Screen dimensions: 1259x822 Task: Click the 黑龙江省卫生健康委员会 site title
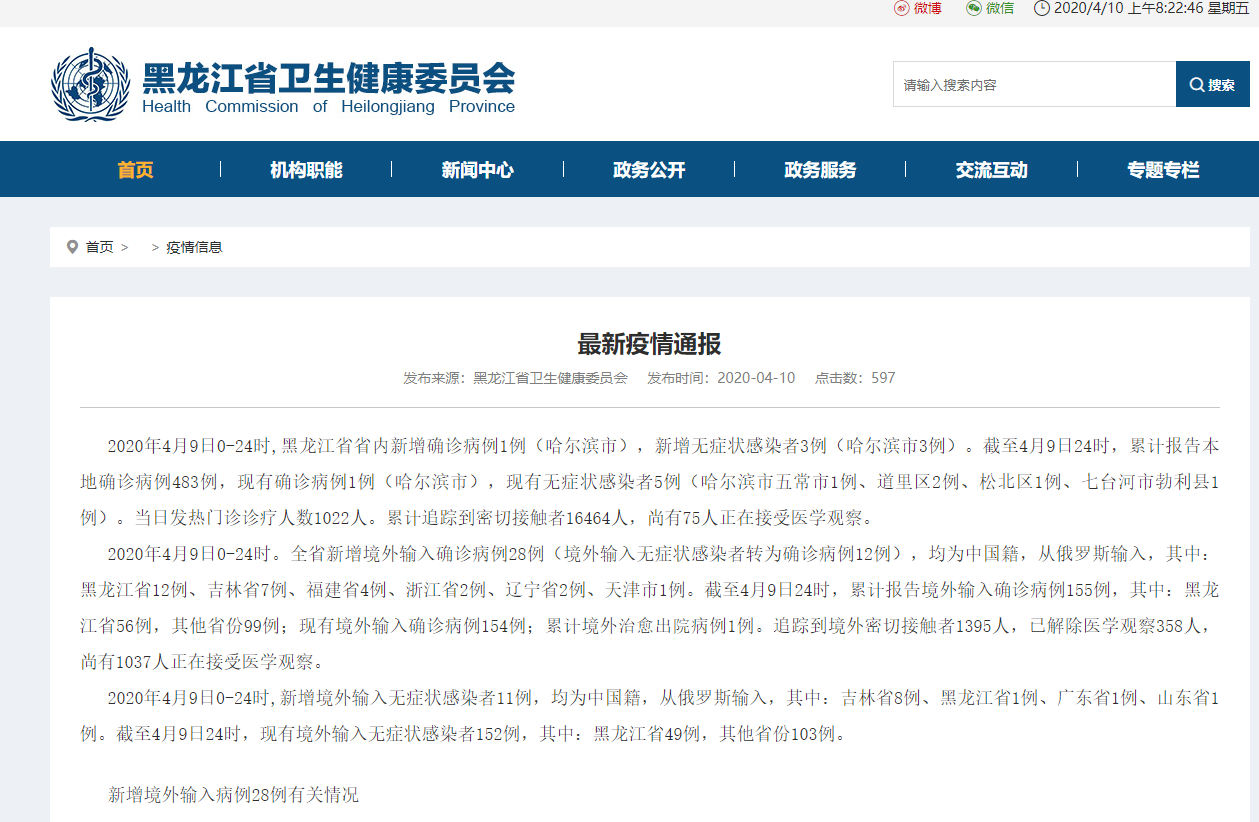point(328,78)
